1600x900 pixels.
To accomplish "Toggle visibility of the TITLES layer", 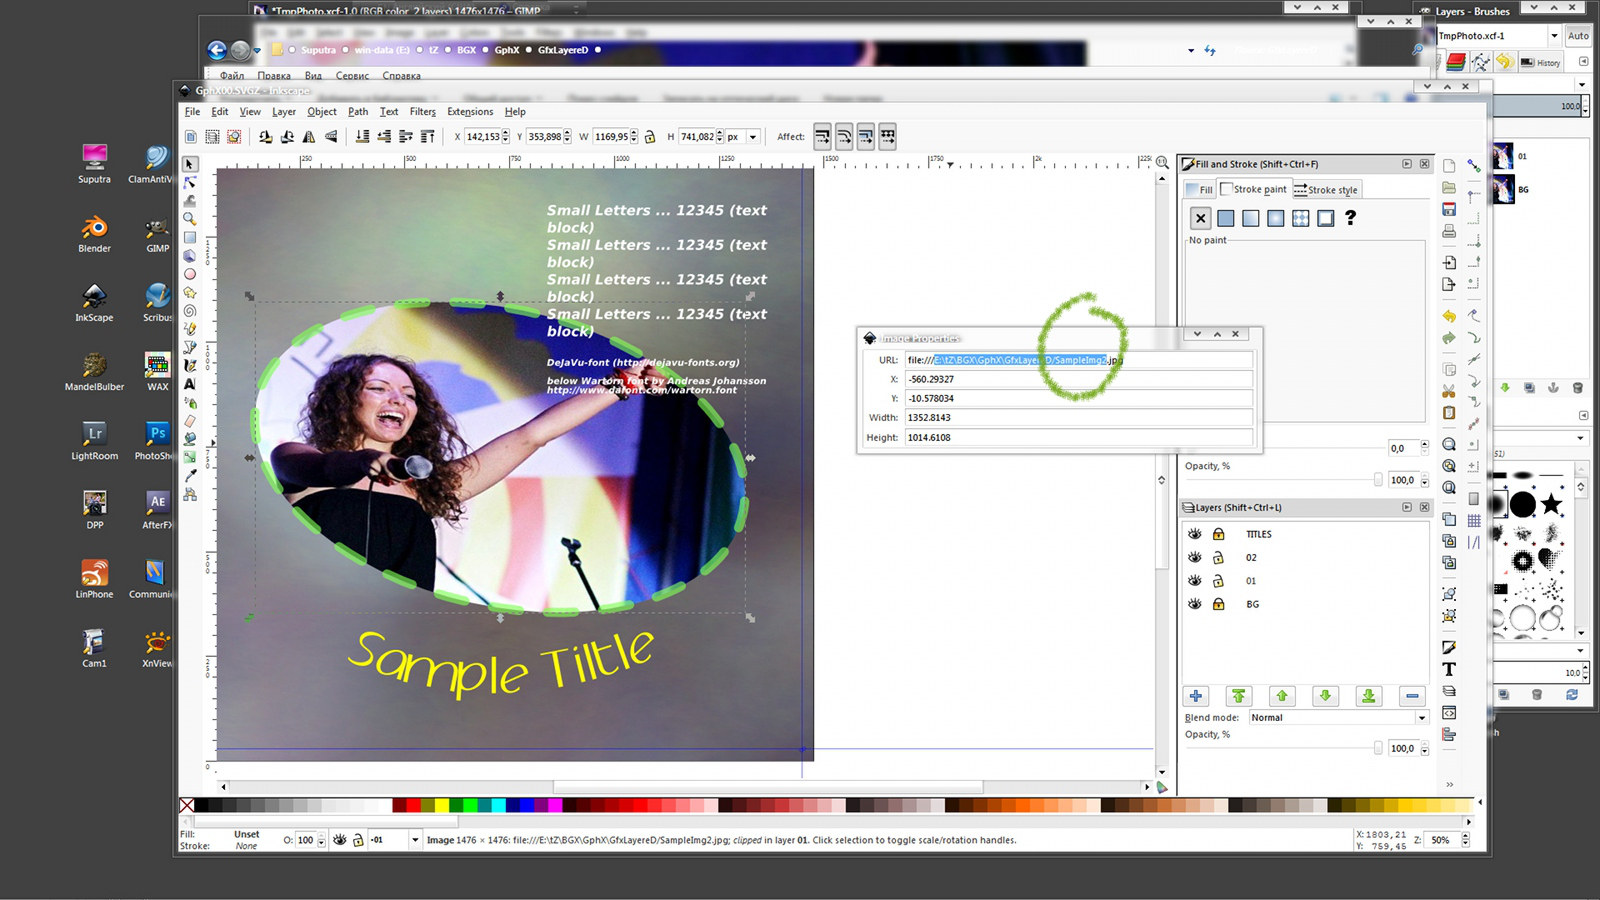I will point(1195,534).
